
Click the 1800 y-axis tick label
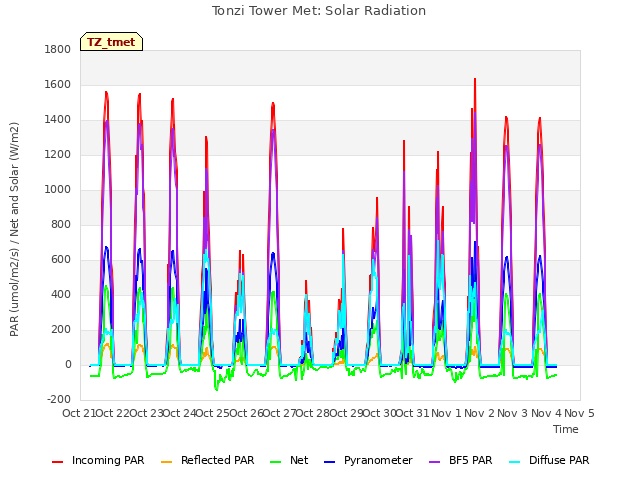click(58, 49)
